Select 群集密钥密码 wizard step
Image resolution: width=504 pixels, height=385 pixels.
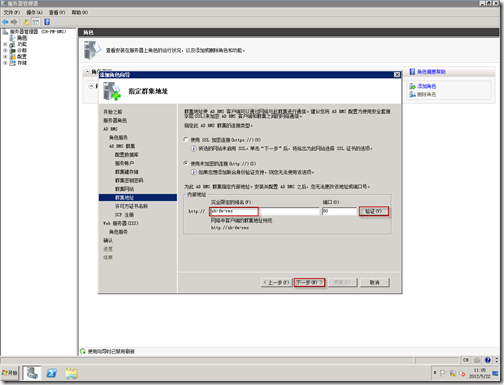(x=129, y=180)
